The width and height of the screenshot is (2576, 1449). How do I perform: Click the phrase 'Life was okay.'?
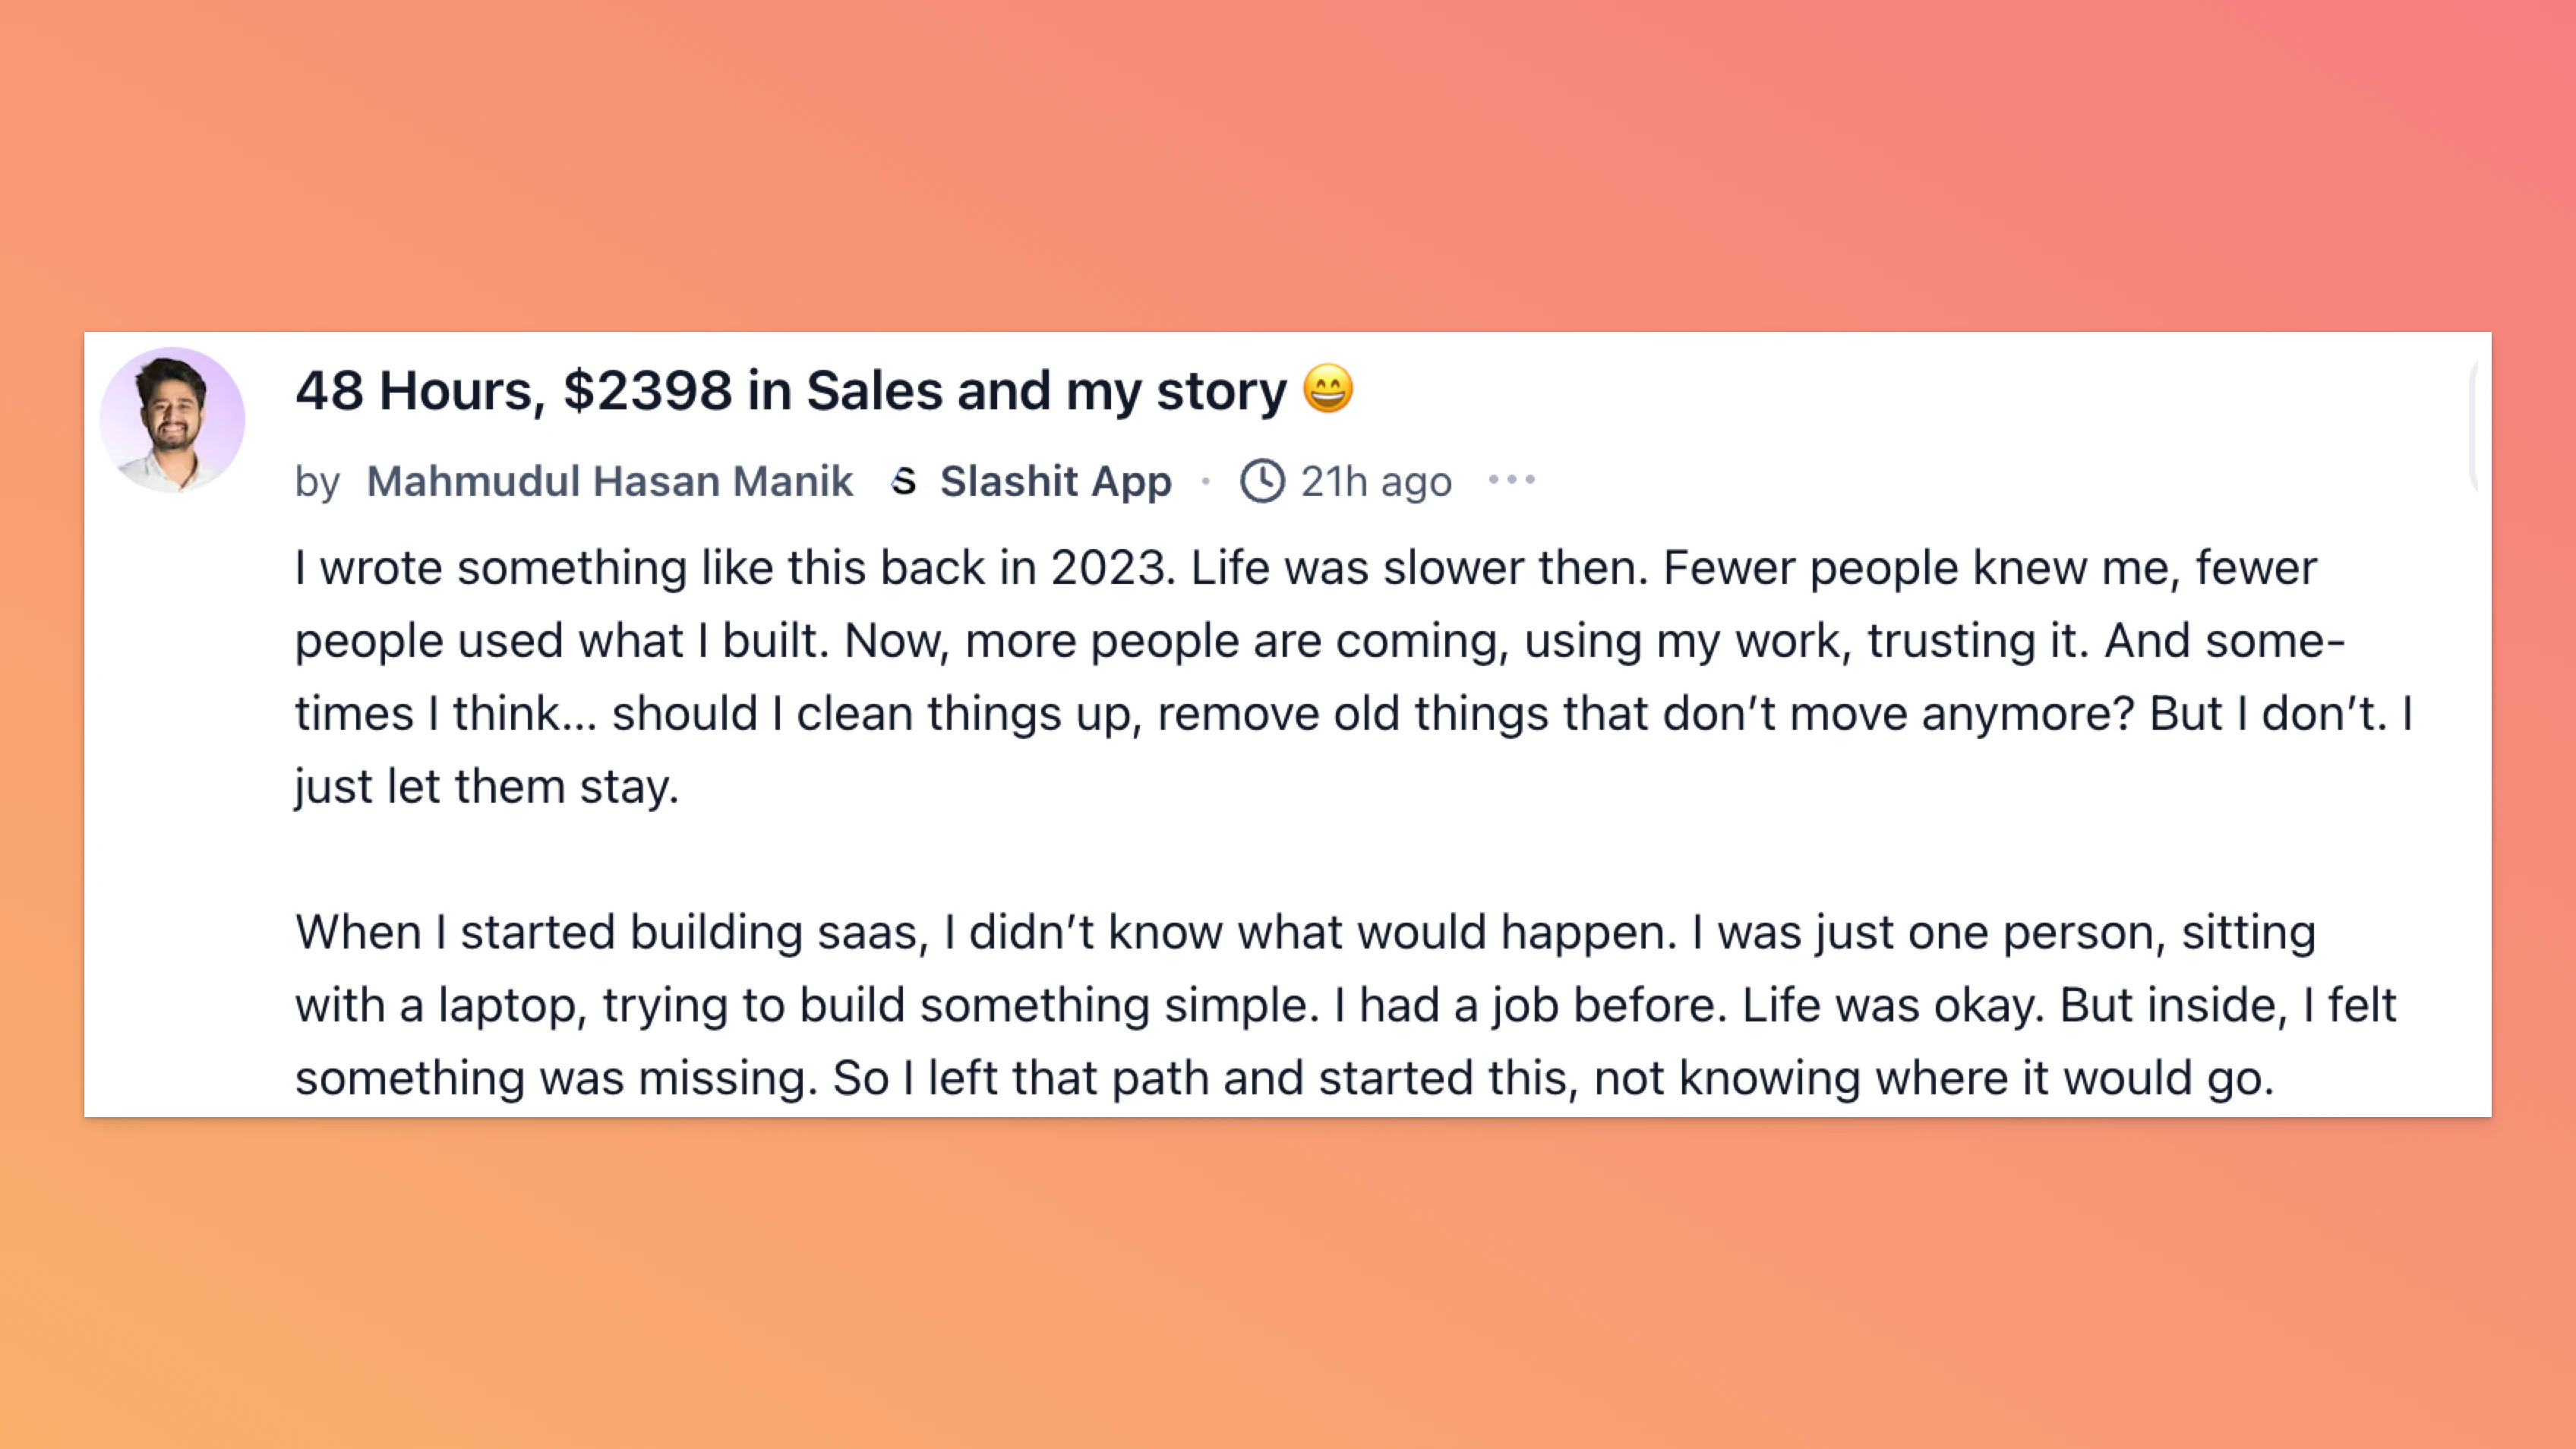[1893, 1005]
